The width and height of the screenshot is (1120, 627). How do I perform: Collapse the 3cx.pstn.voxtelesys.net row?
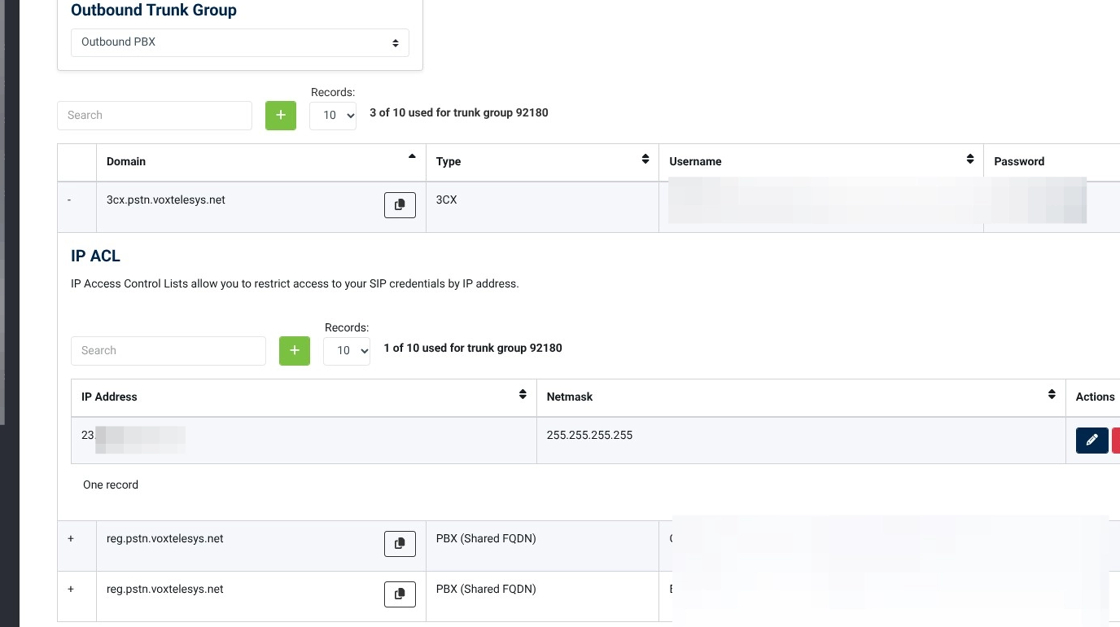70,200
